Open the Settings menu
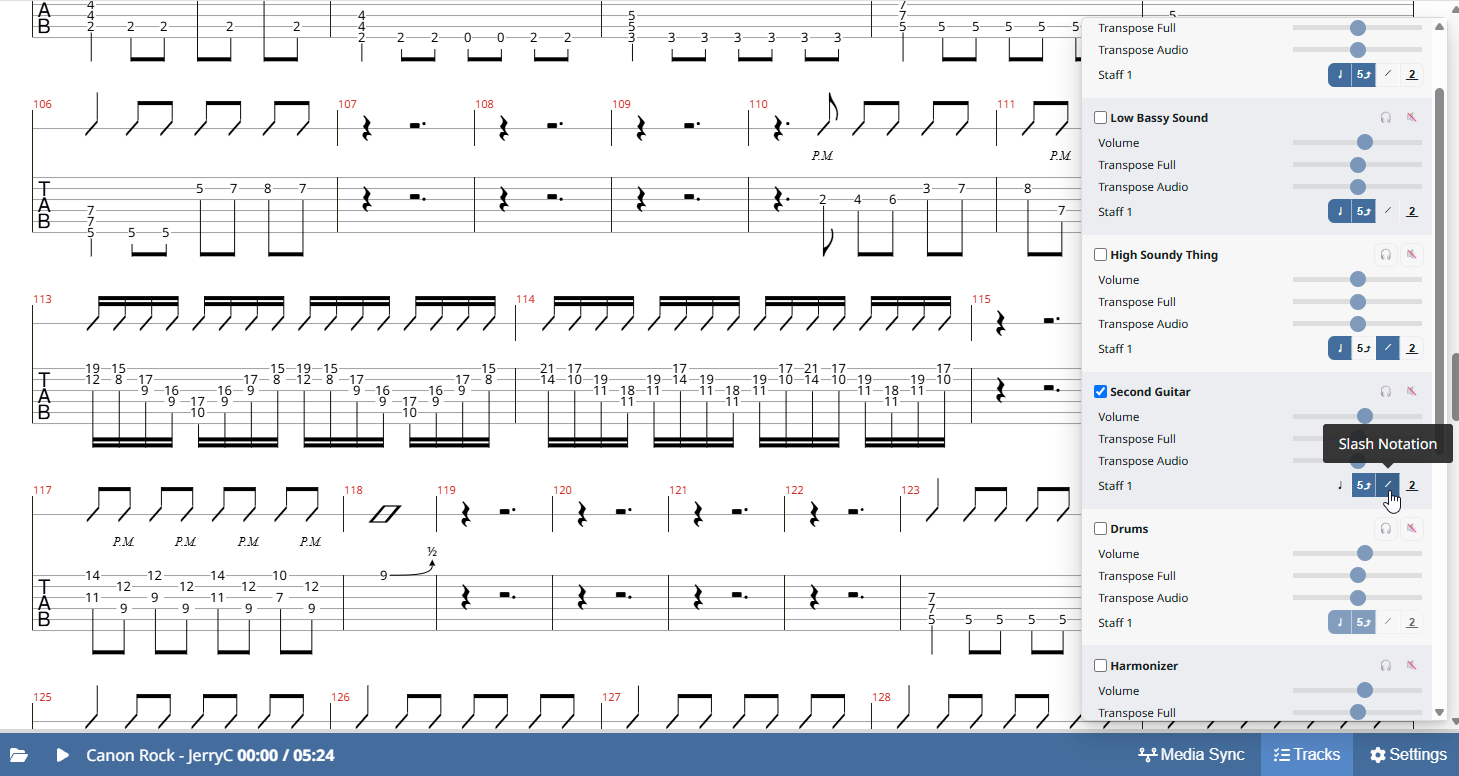The height and width of the screenshot is (776, 1459). [1408, 755]
